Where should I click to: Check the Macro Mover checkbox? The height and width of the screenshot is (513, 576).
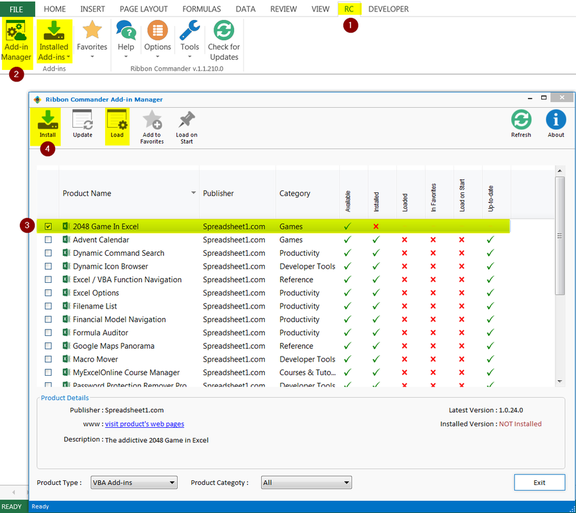point(48,359)
